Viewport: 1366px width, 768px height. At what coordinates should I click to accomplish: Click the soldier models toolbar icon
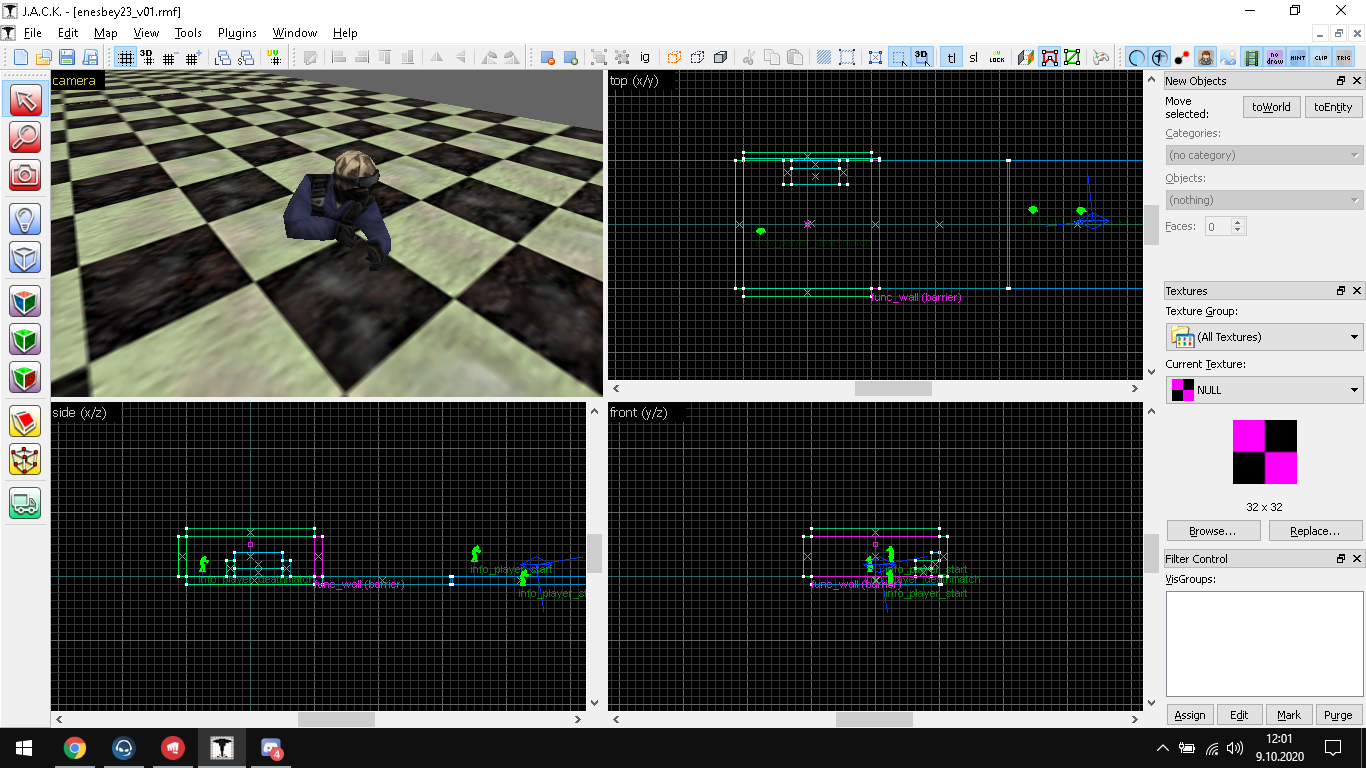coord(1206,57)
